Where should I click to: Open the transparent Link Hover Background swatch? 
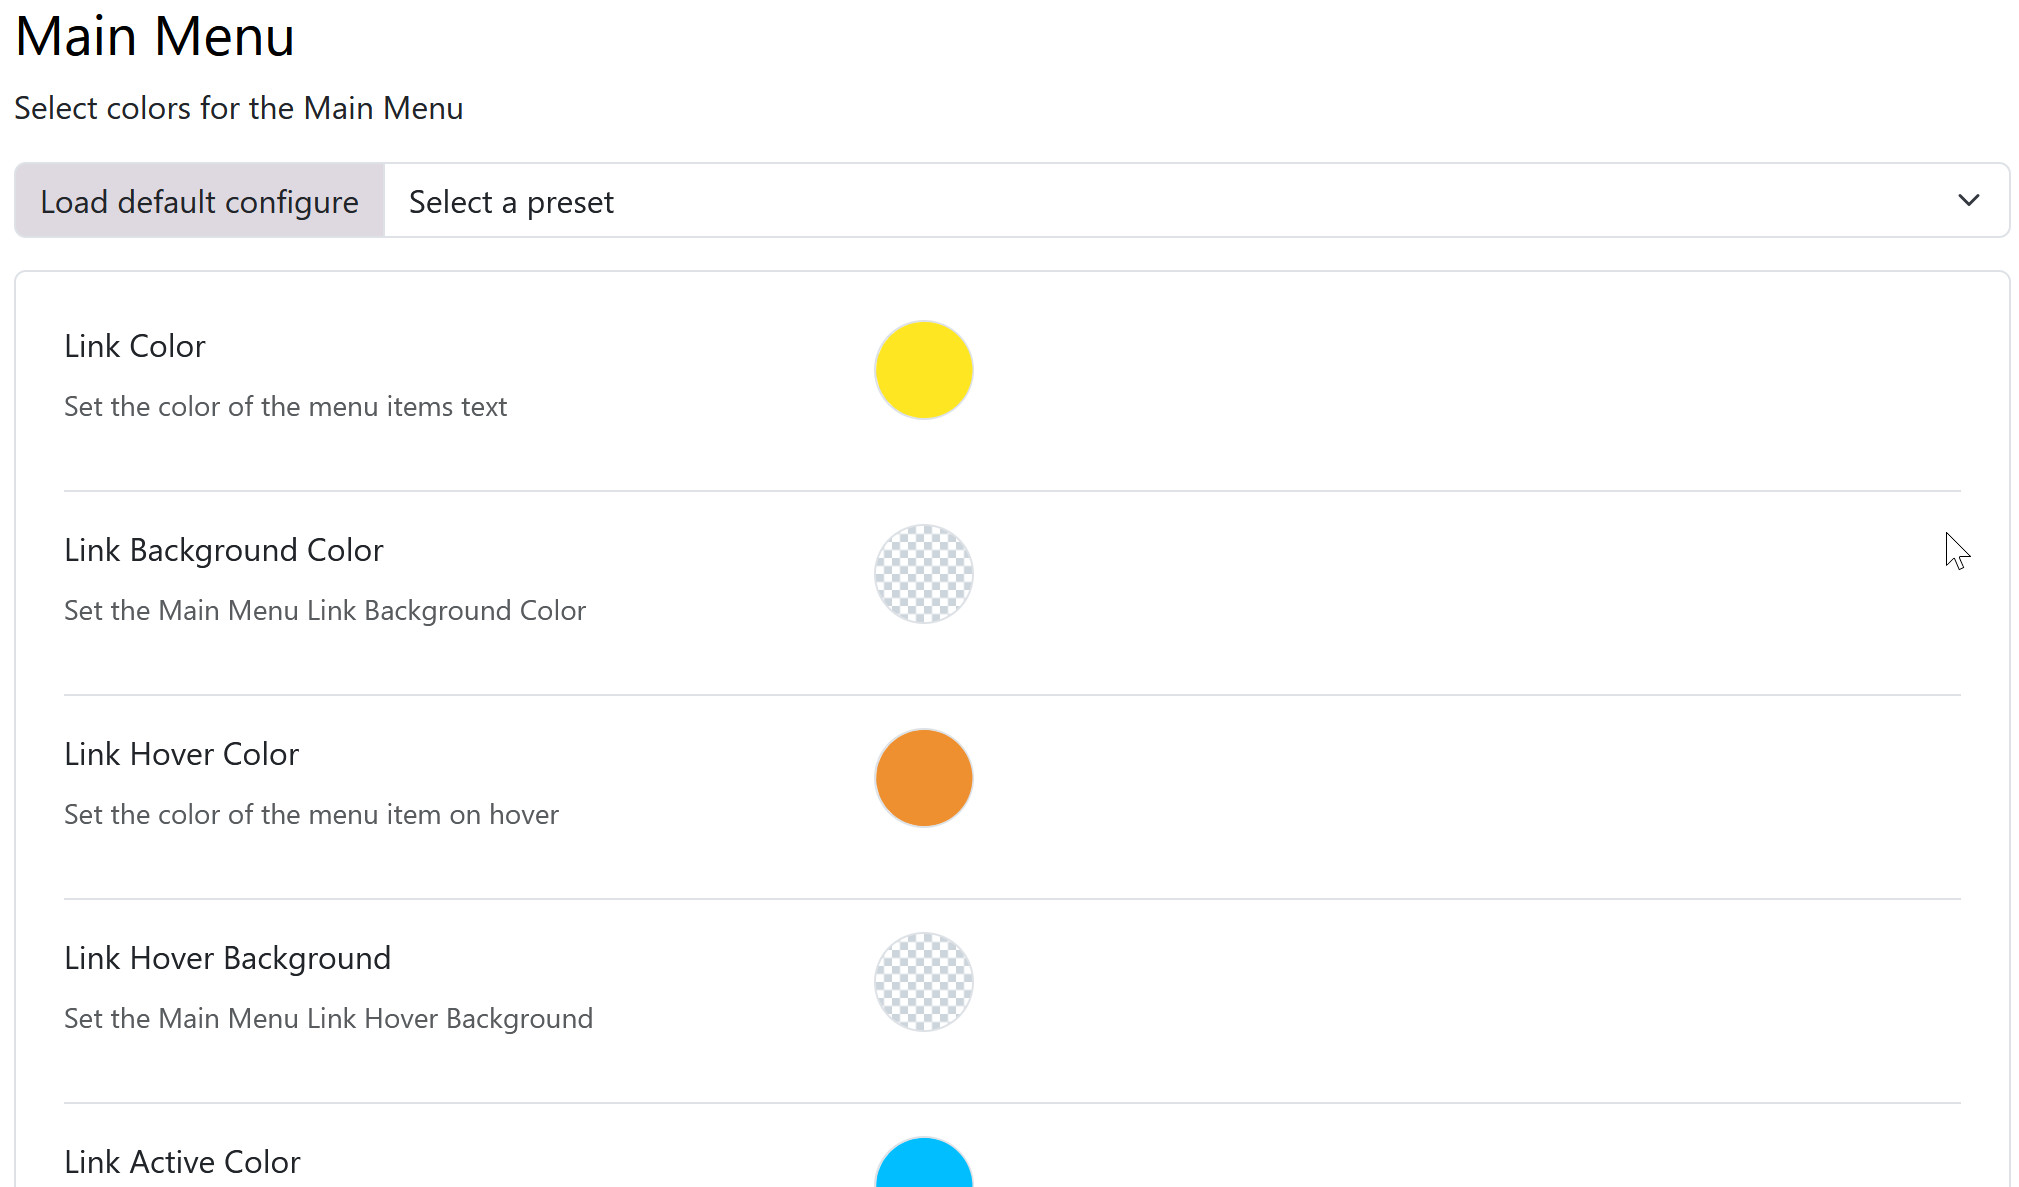pos(923,982)
